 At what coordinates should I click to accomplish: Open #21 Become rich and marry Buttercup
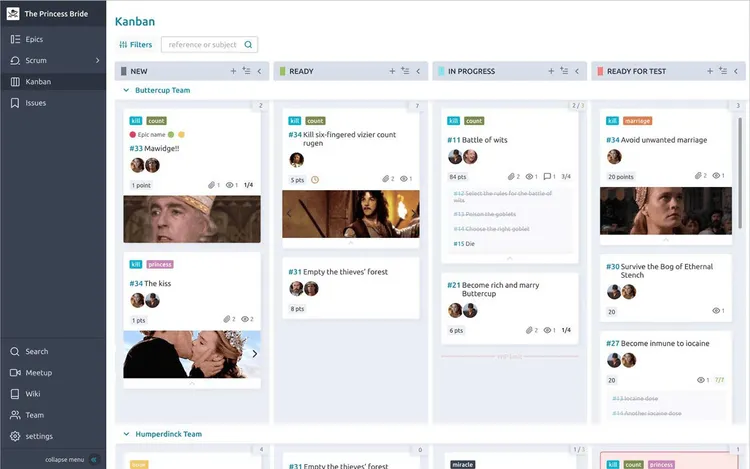pos(493,289)
